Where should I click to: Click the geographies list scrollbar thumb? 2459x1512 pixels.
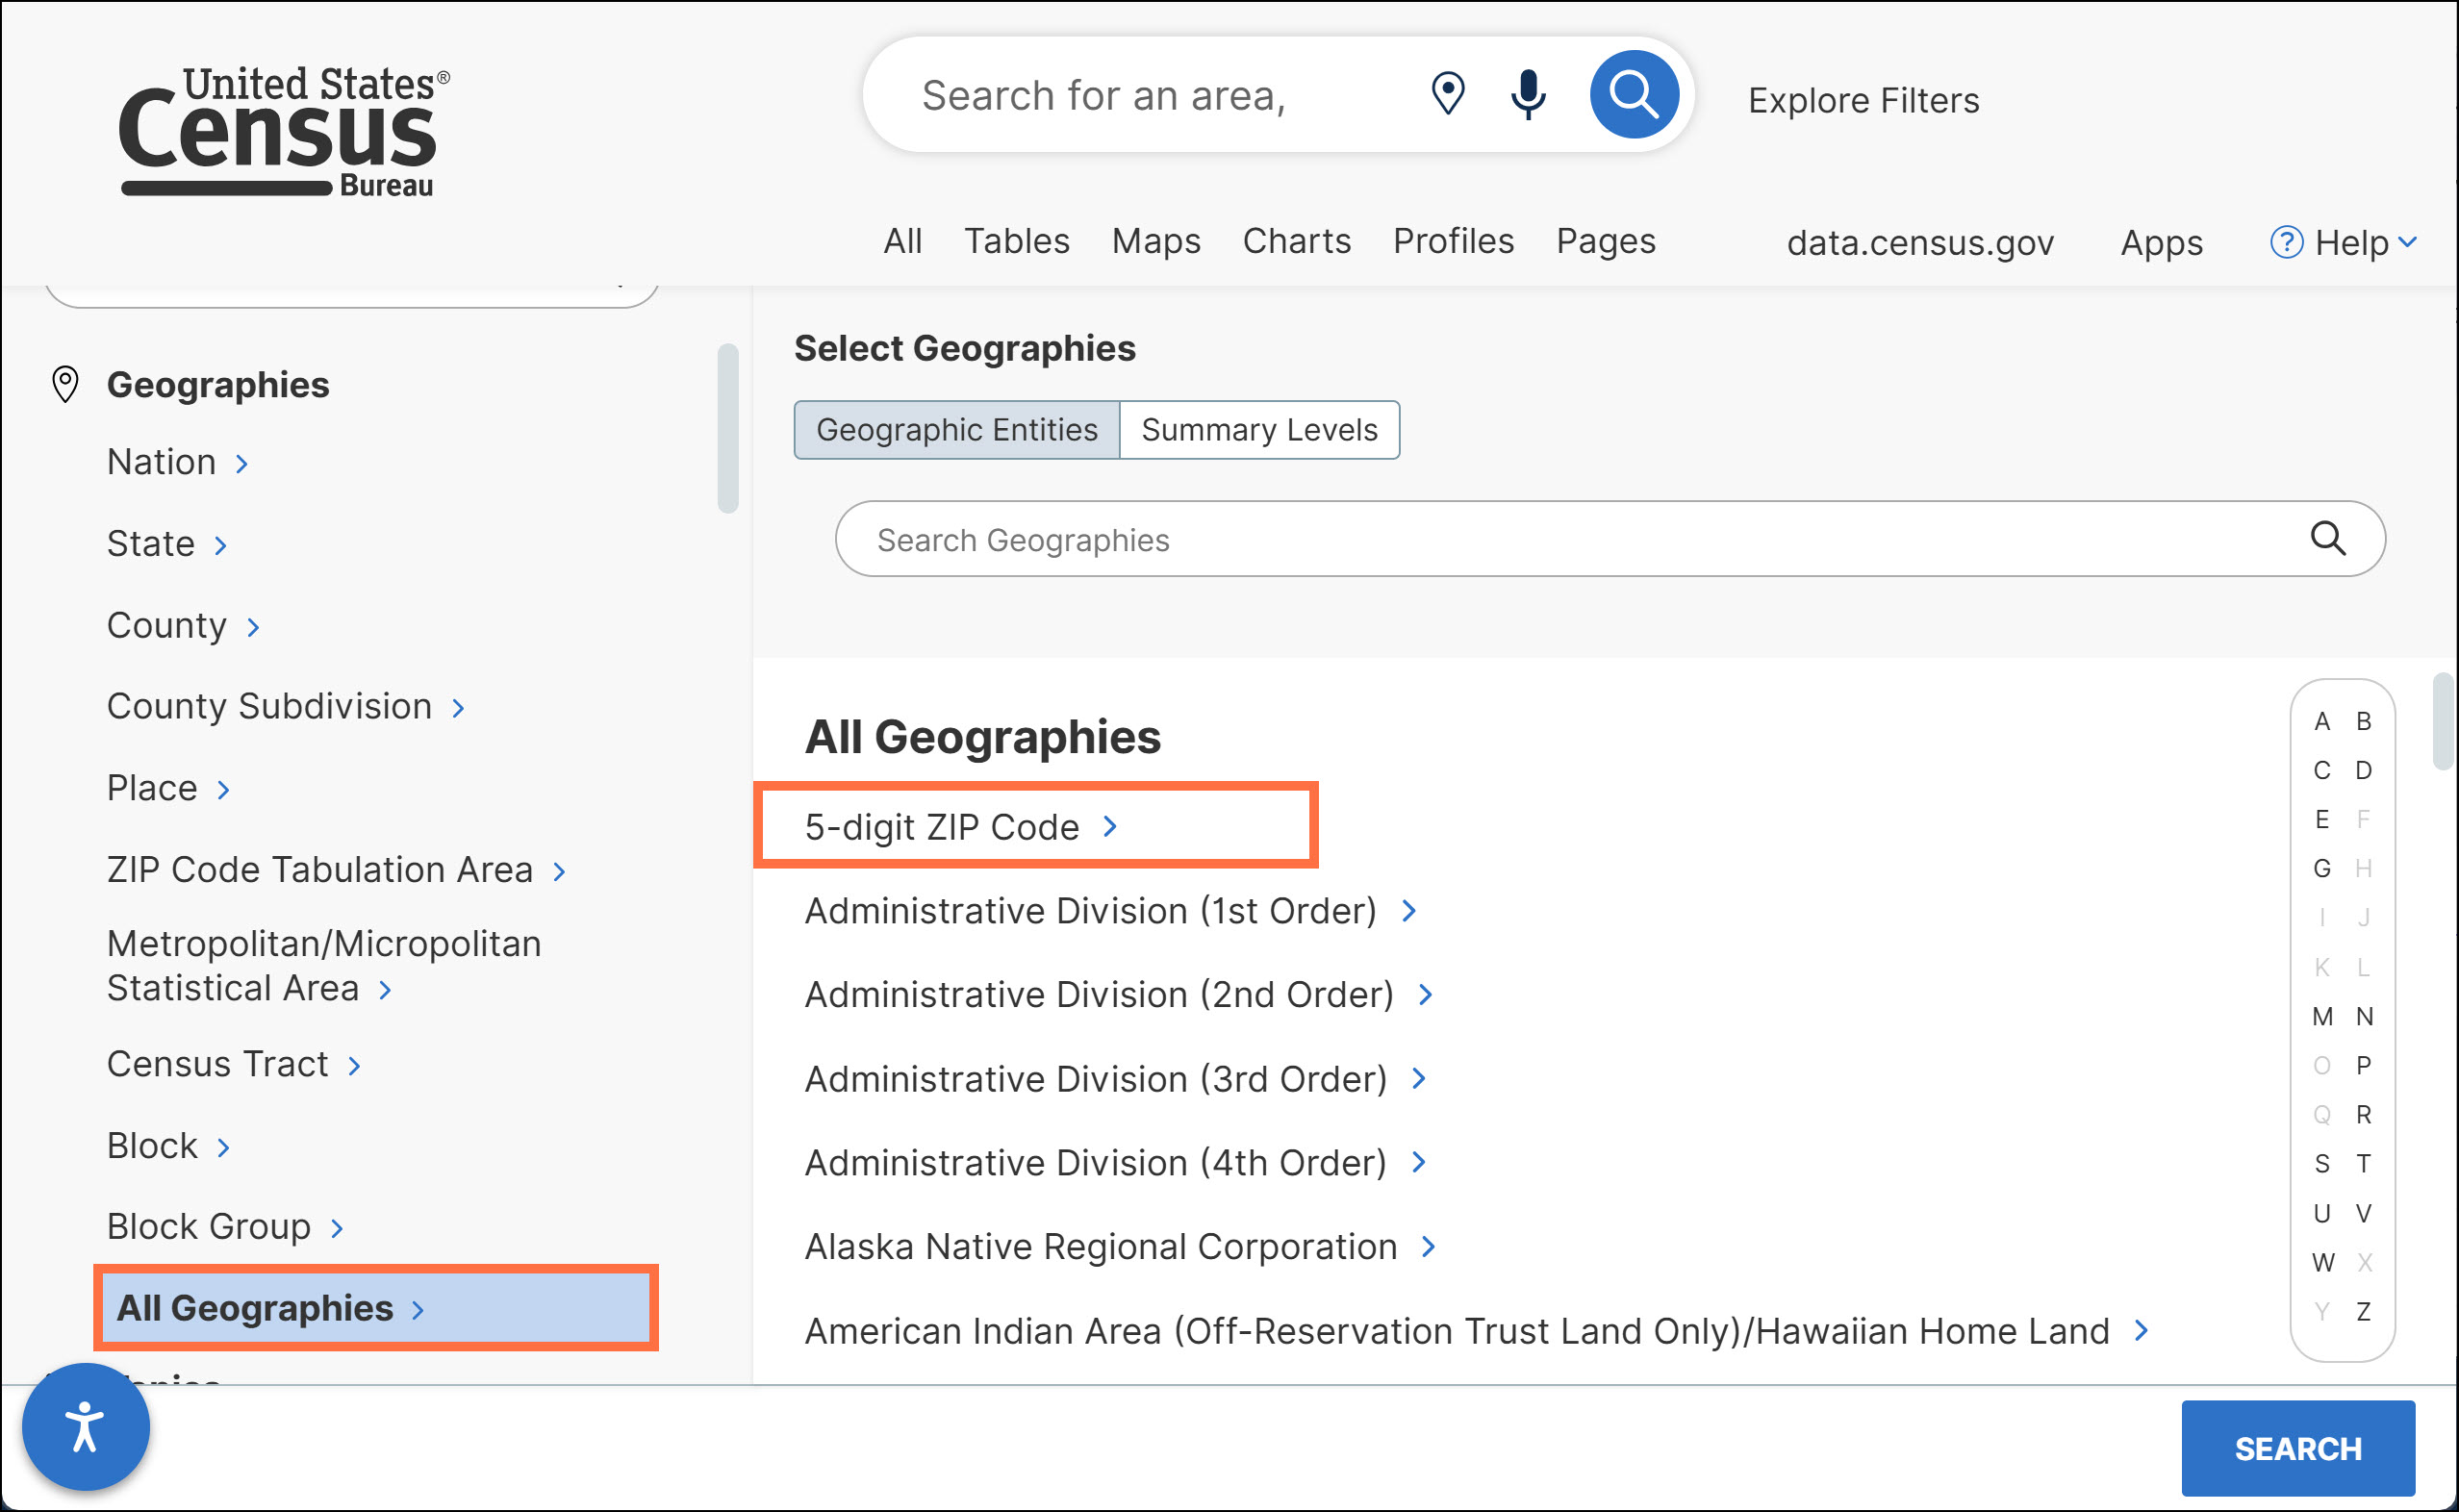[2441, 720]
